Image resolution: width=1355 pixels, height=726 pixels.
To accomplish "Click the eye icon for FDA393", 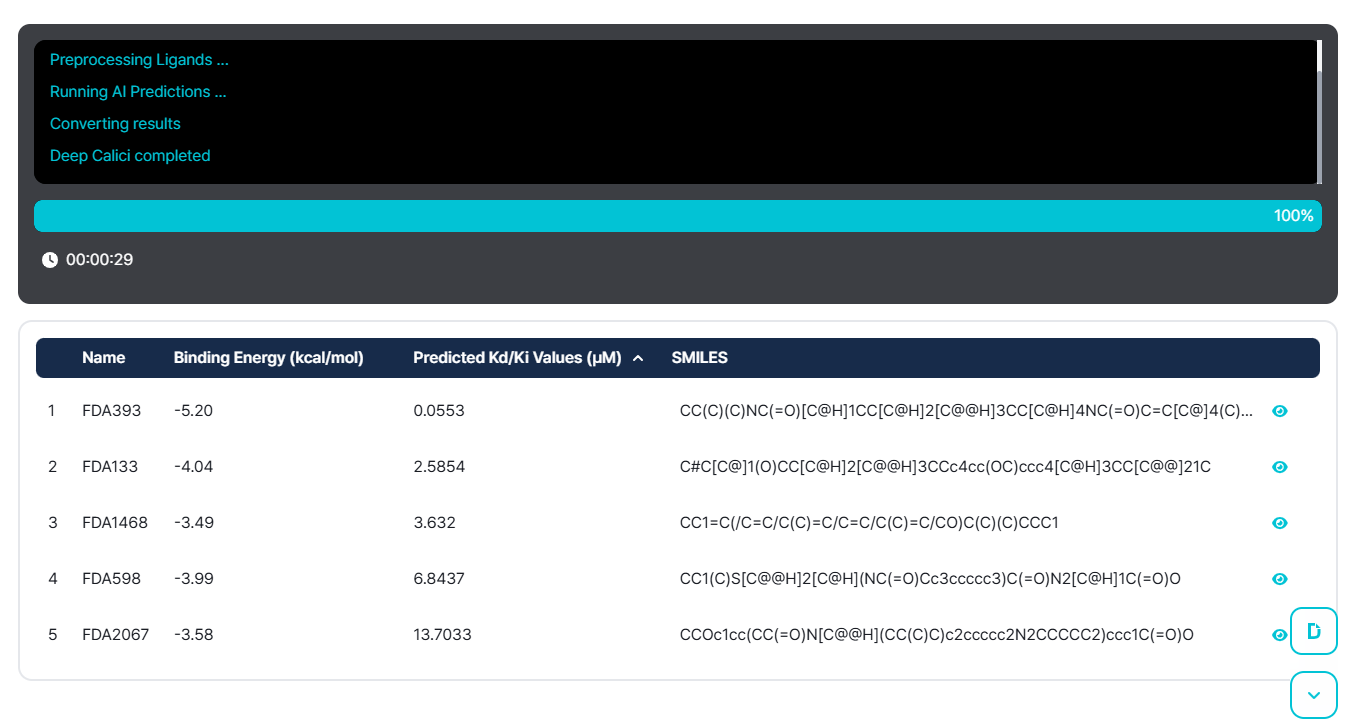I will point(1279,411).
